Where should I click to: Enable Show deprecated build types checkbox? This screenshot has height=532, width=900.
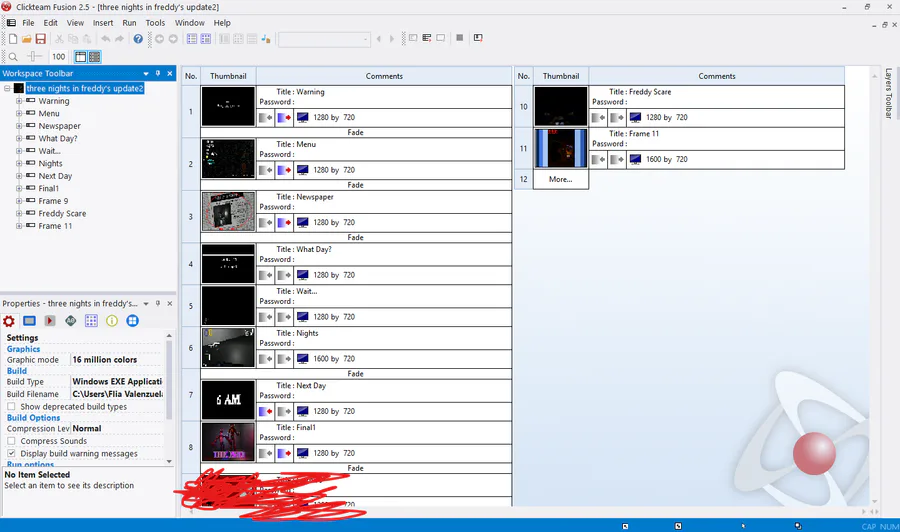tap(11, 406)
